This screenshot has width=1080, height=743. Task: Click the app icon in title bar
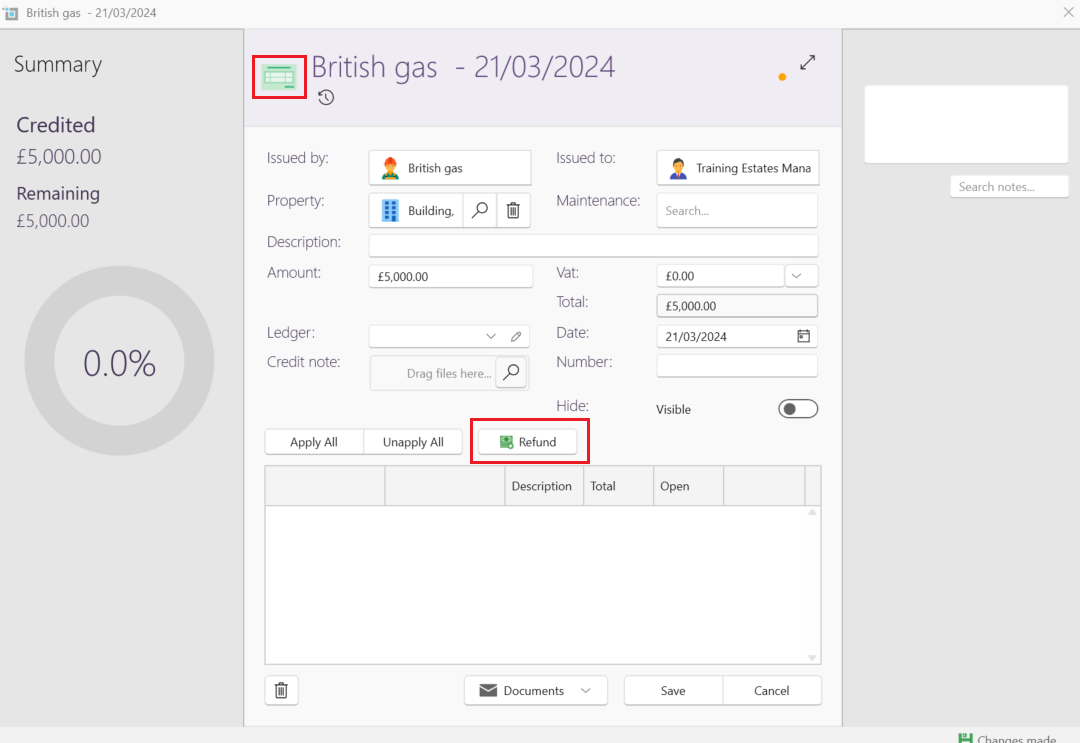[11, 13]
